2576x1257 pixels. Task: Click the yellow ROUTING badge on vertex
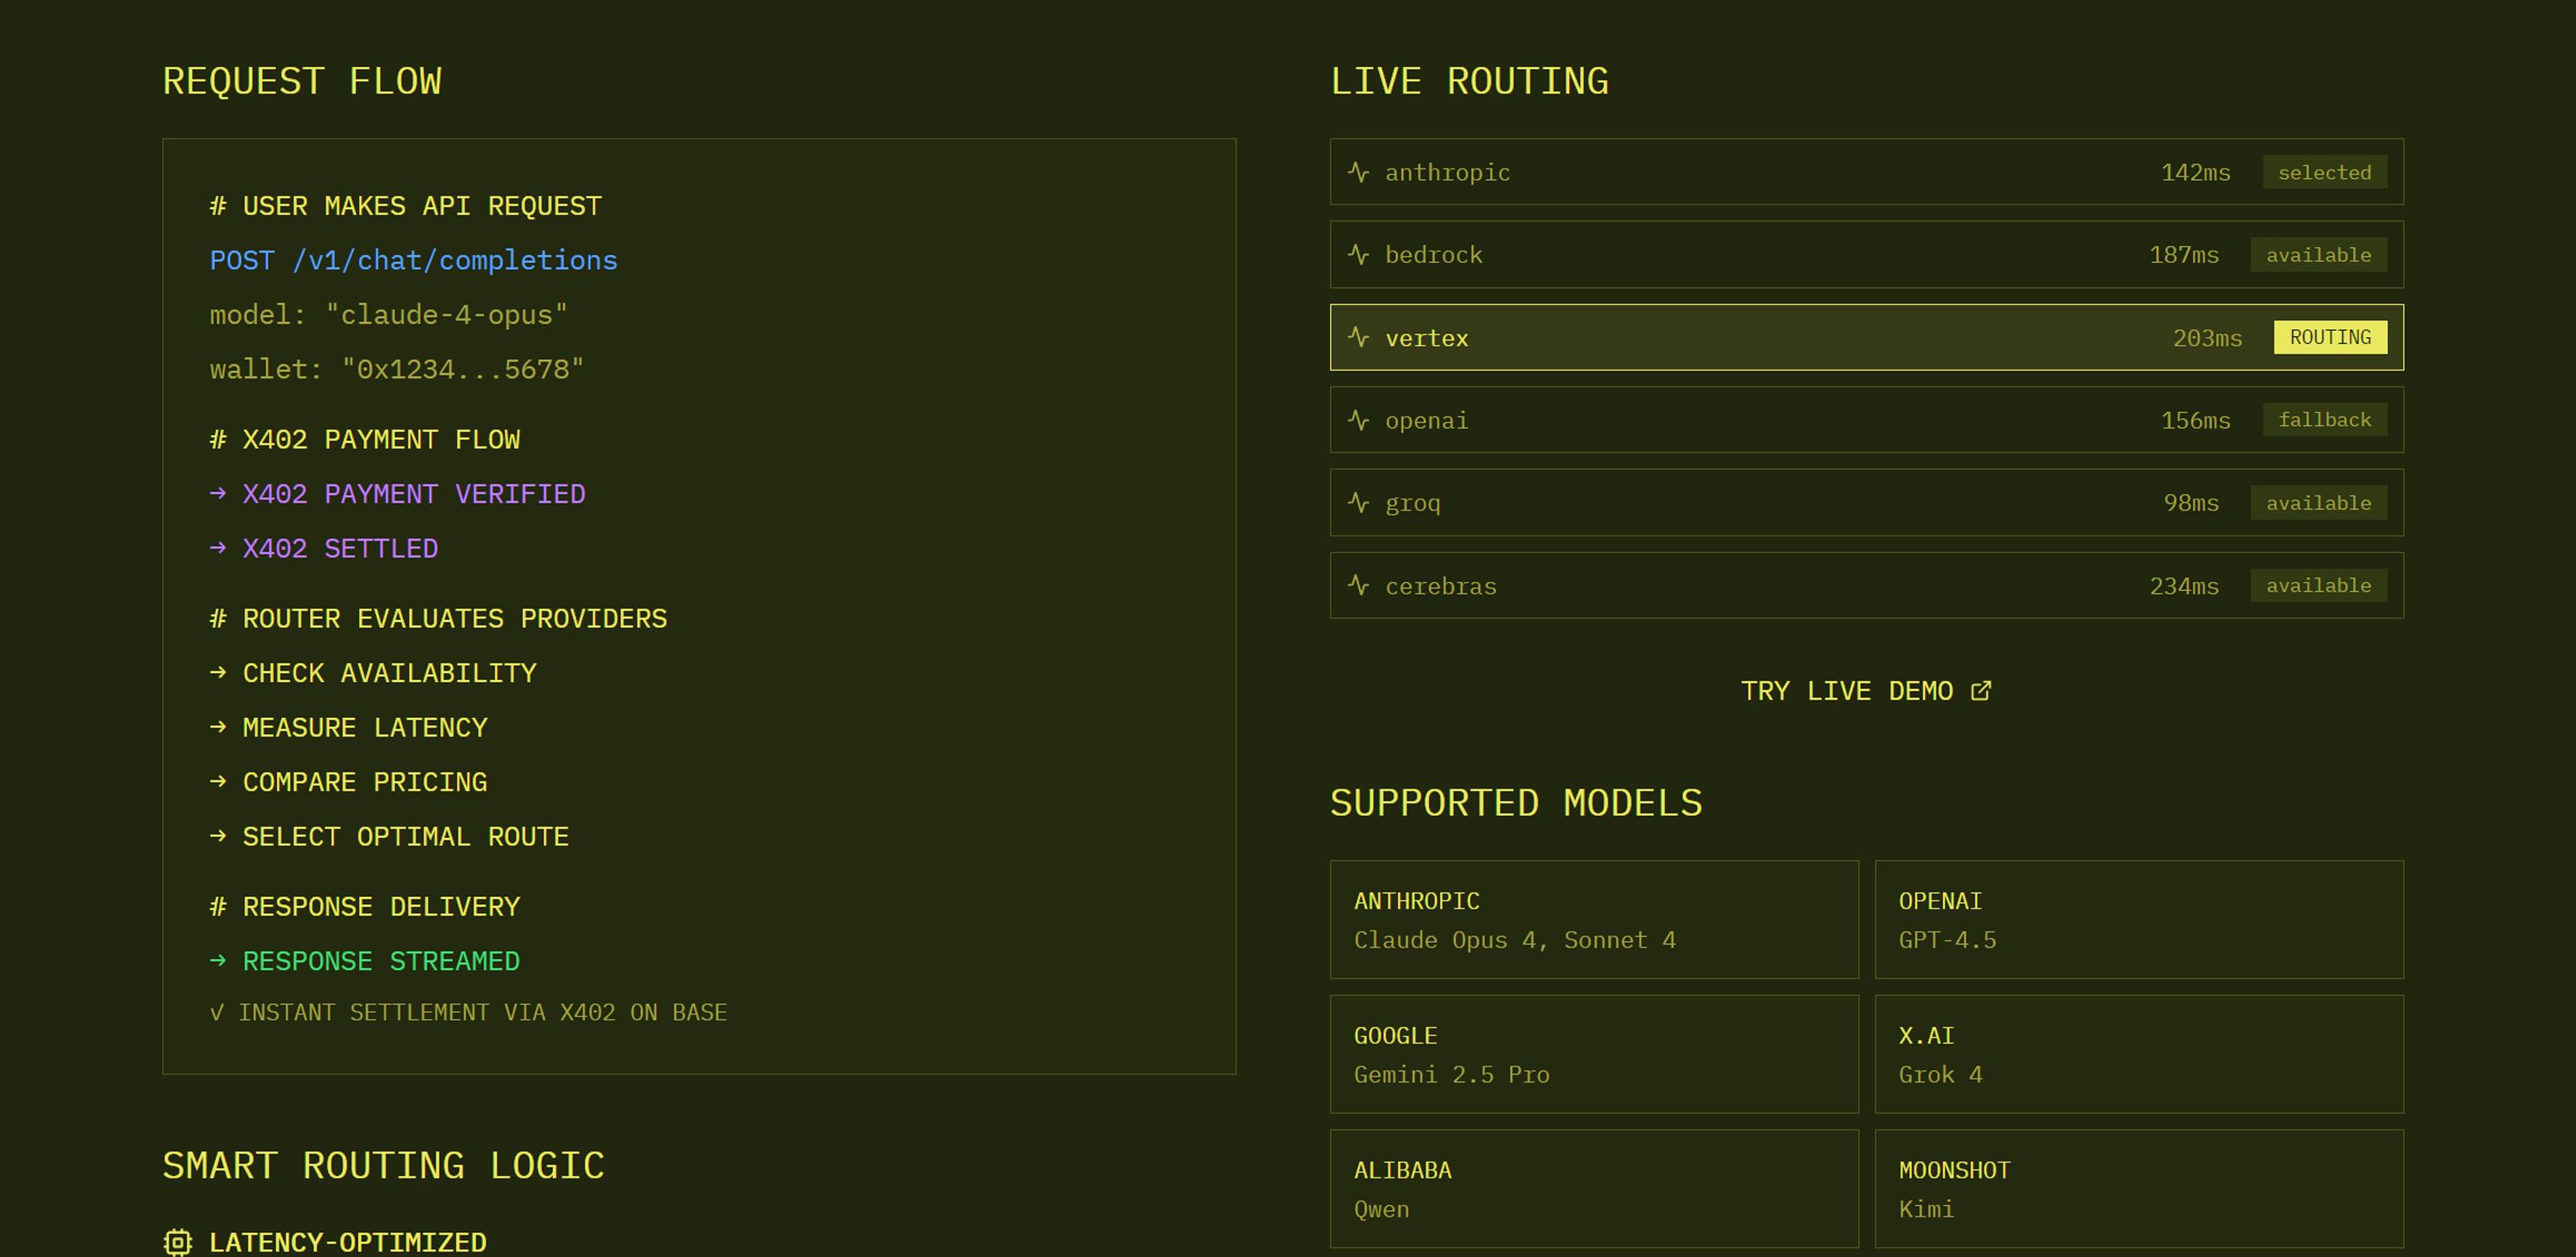[x=2329, y=337]
